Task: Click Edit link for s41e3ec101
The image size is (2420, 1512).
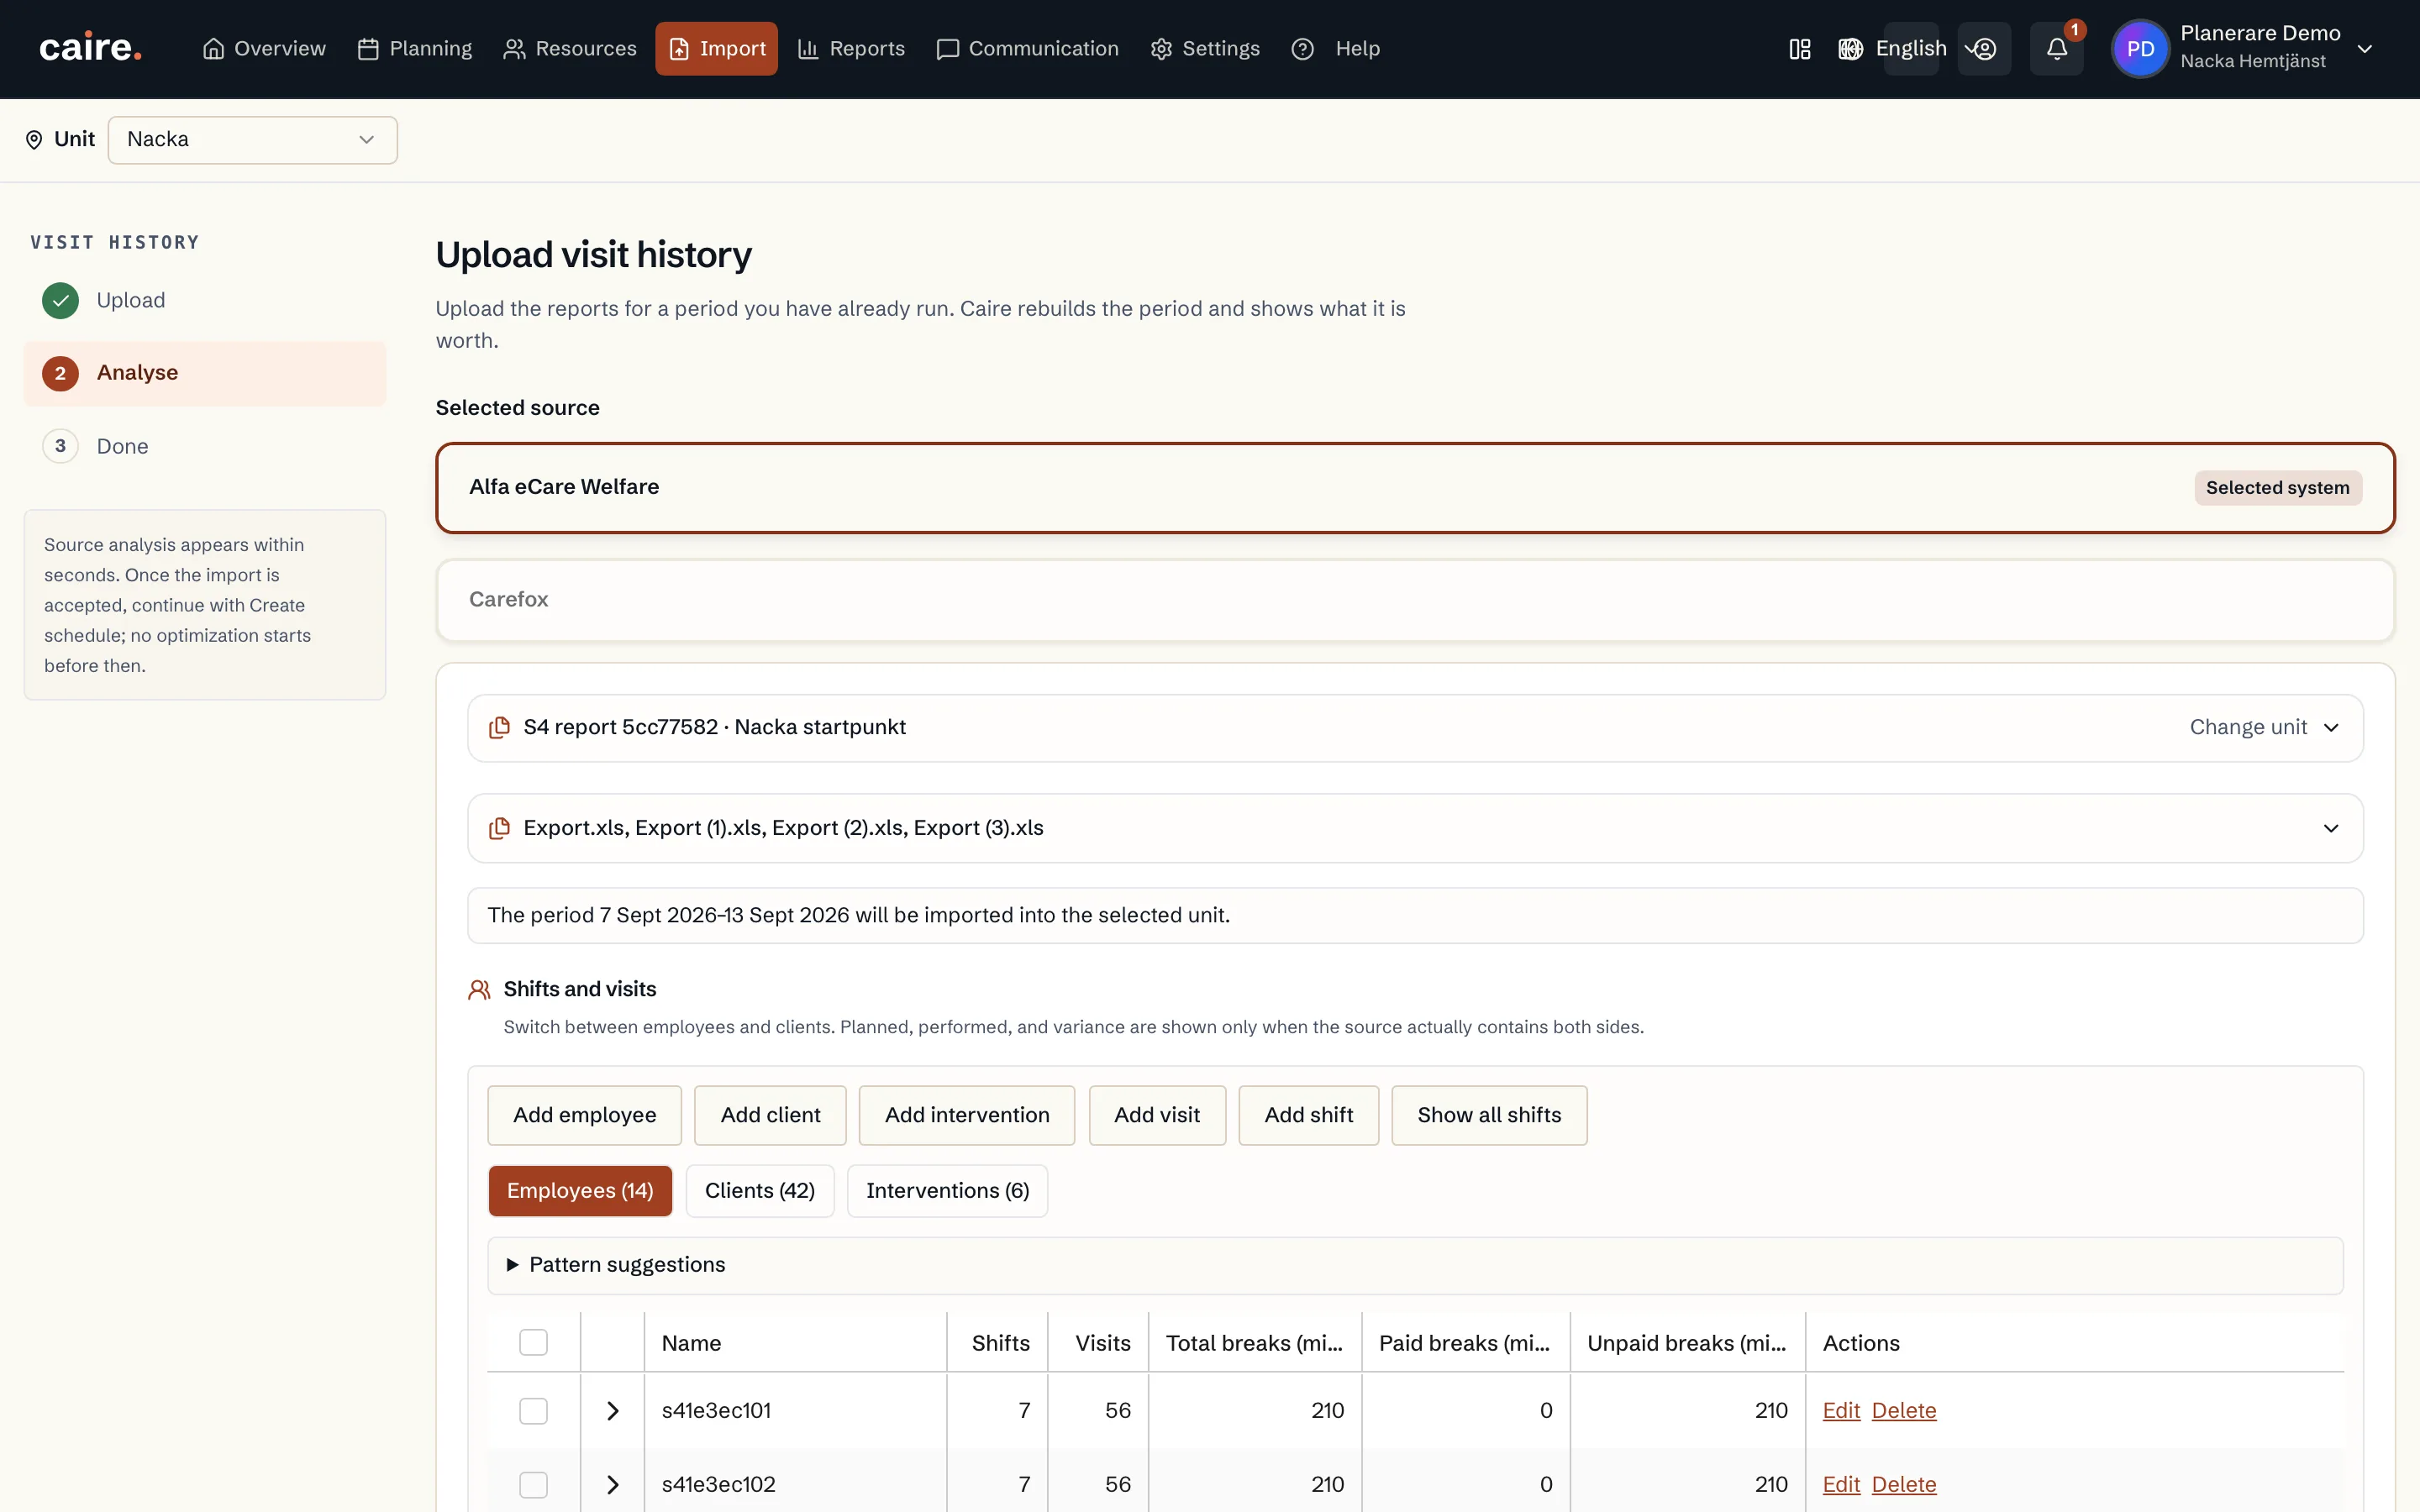Action: tap(1840, 1411)
